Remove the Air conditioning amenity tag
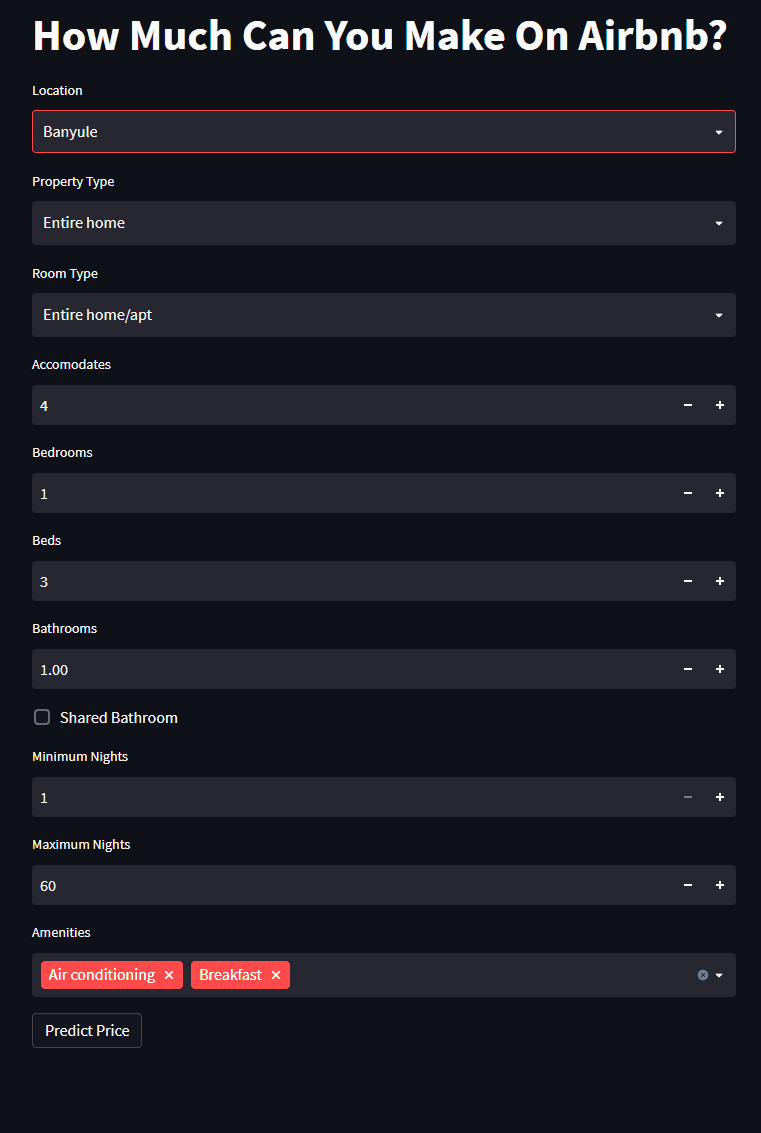Viewport: 761px width, 1133px height. coord(169,974)
